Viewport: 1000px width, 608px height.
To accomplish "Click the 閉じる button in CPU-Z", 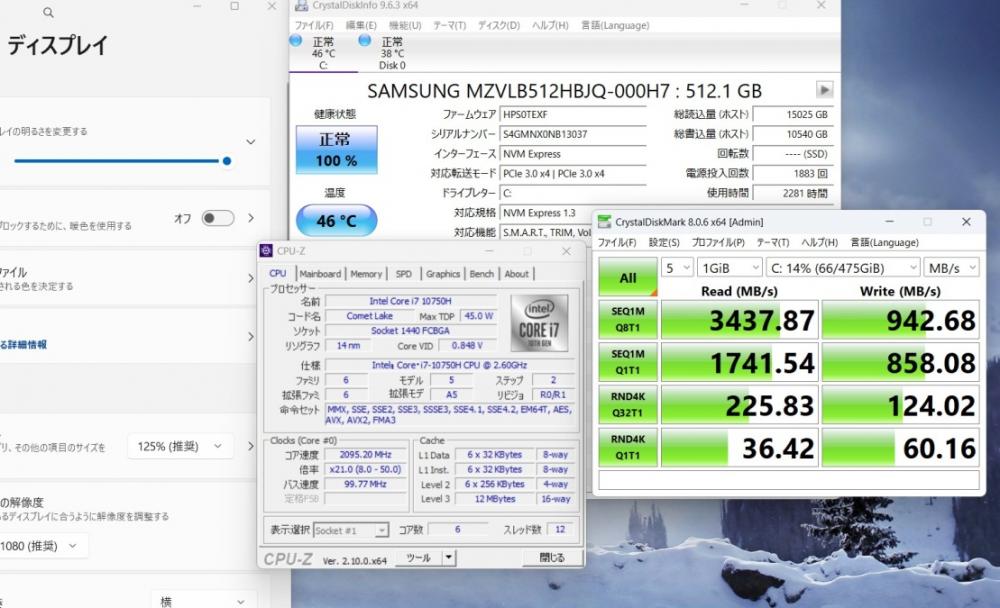I will pos(552,558).
